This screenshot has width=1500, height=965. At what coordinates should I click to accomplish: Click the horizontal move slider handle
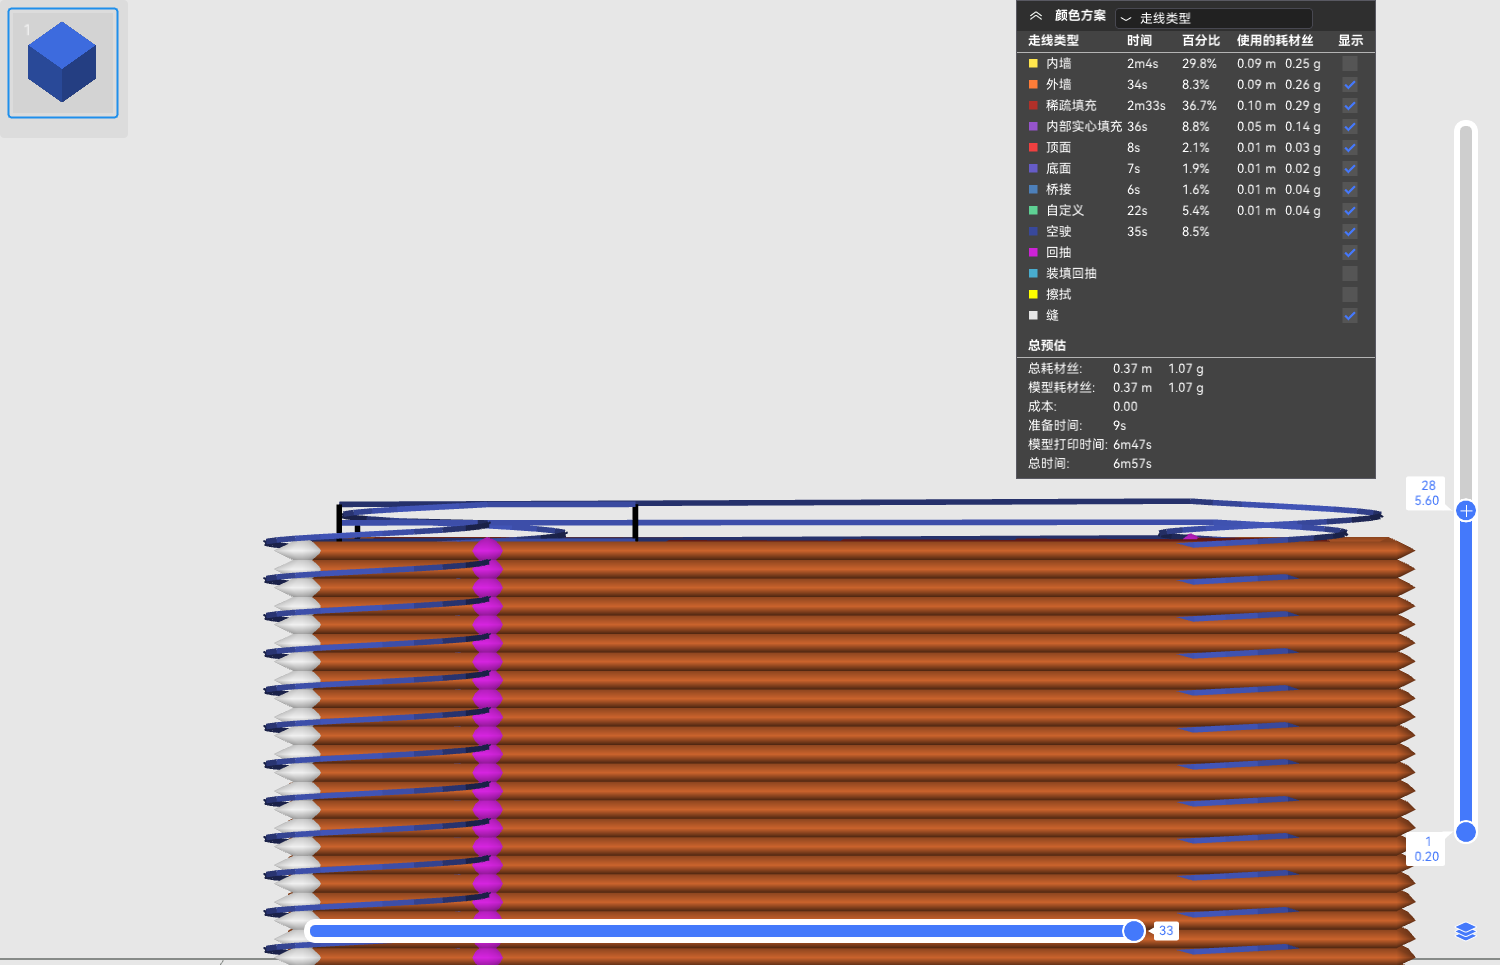coord(1133,931)
